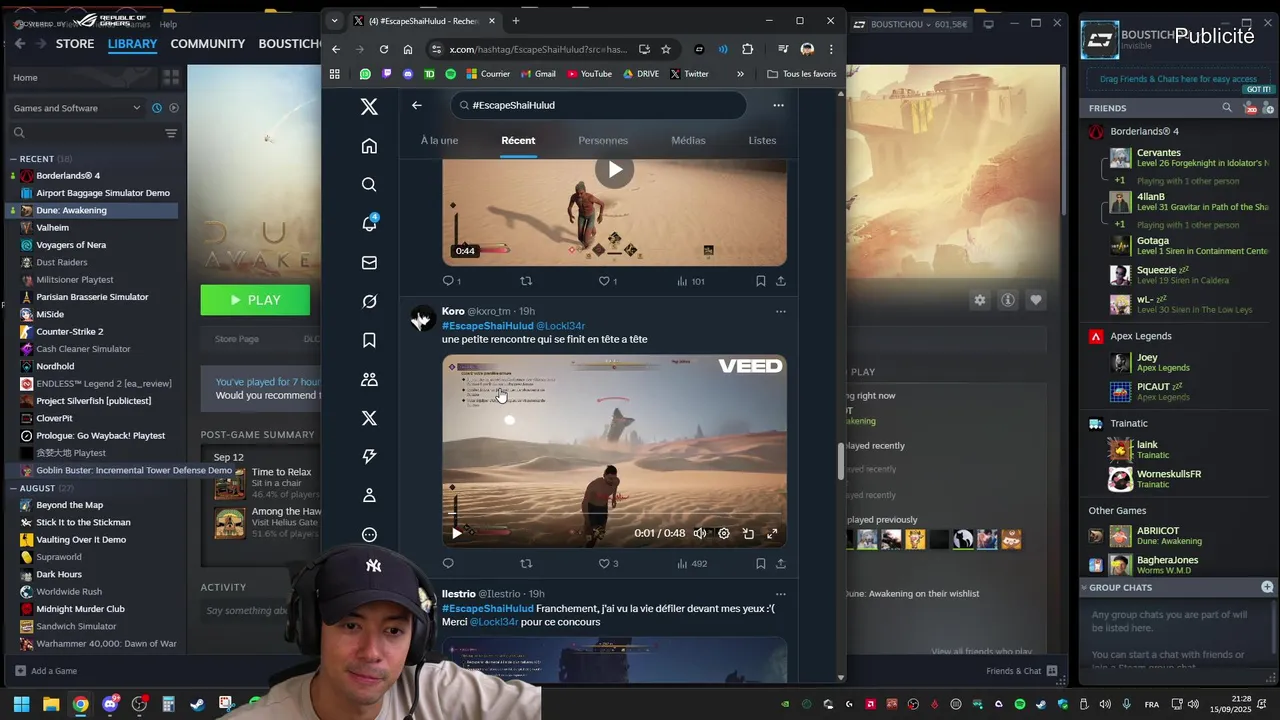Reload the page in Chrome
1280x720 pixels.
(x=384, y=49)
